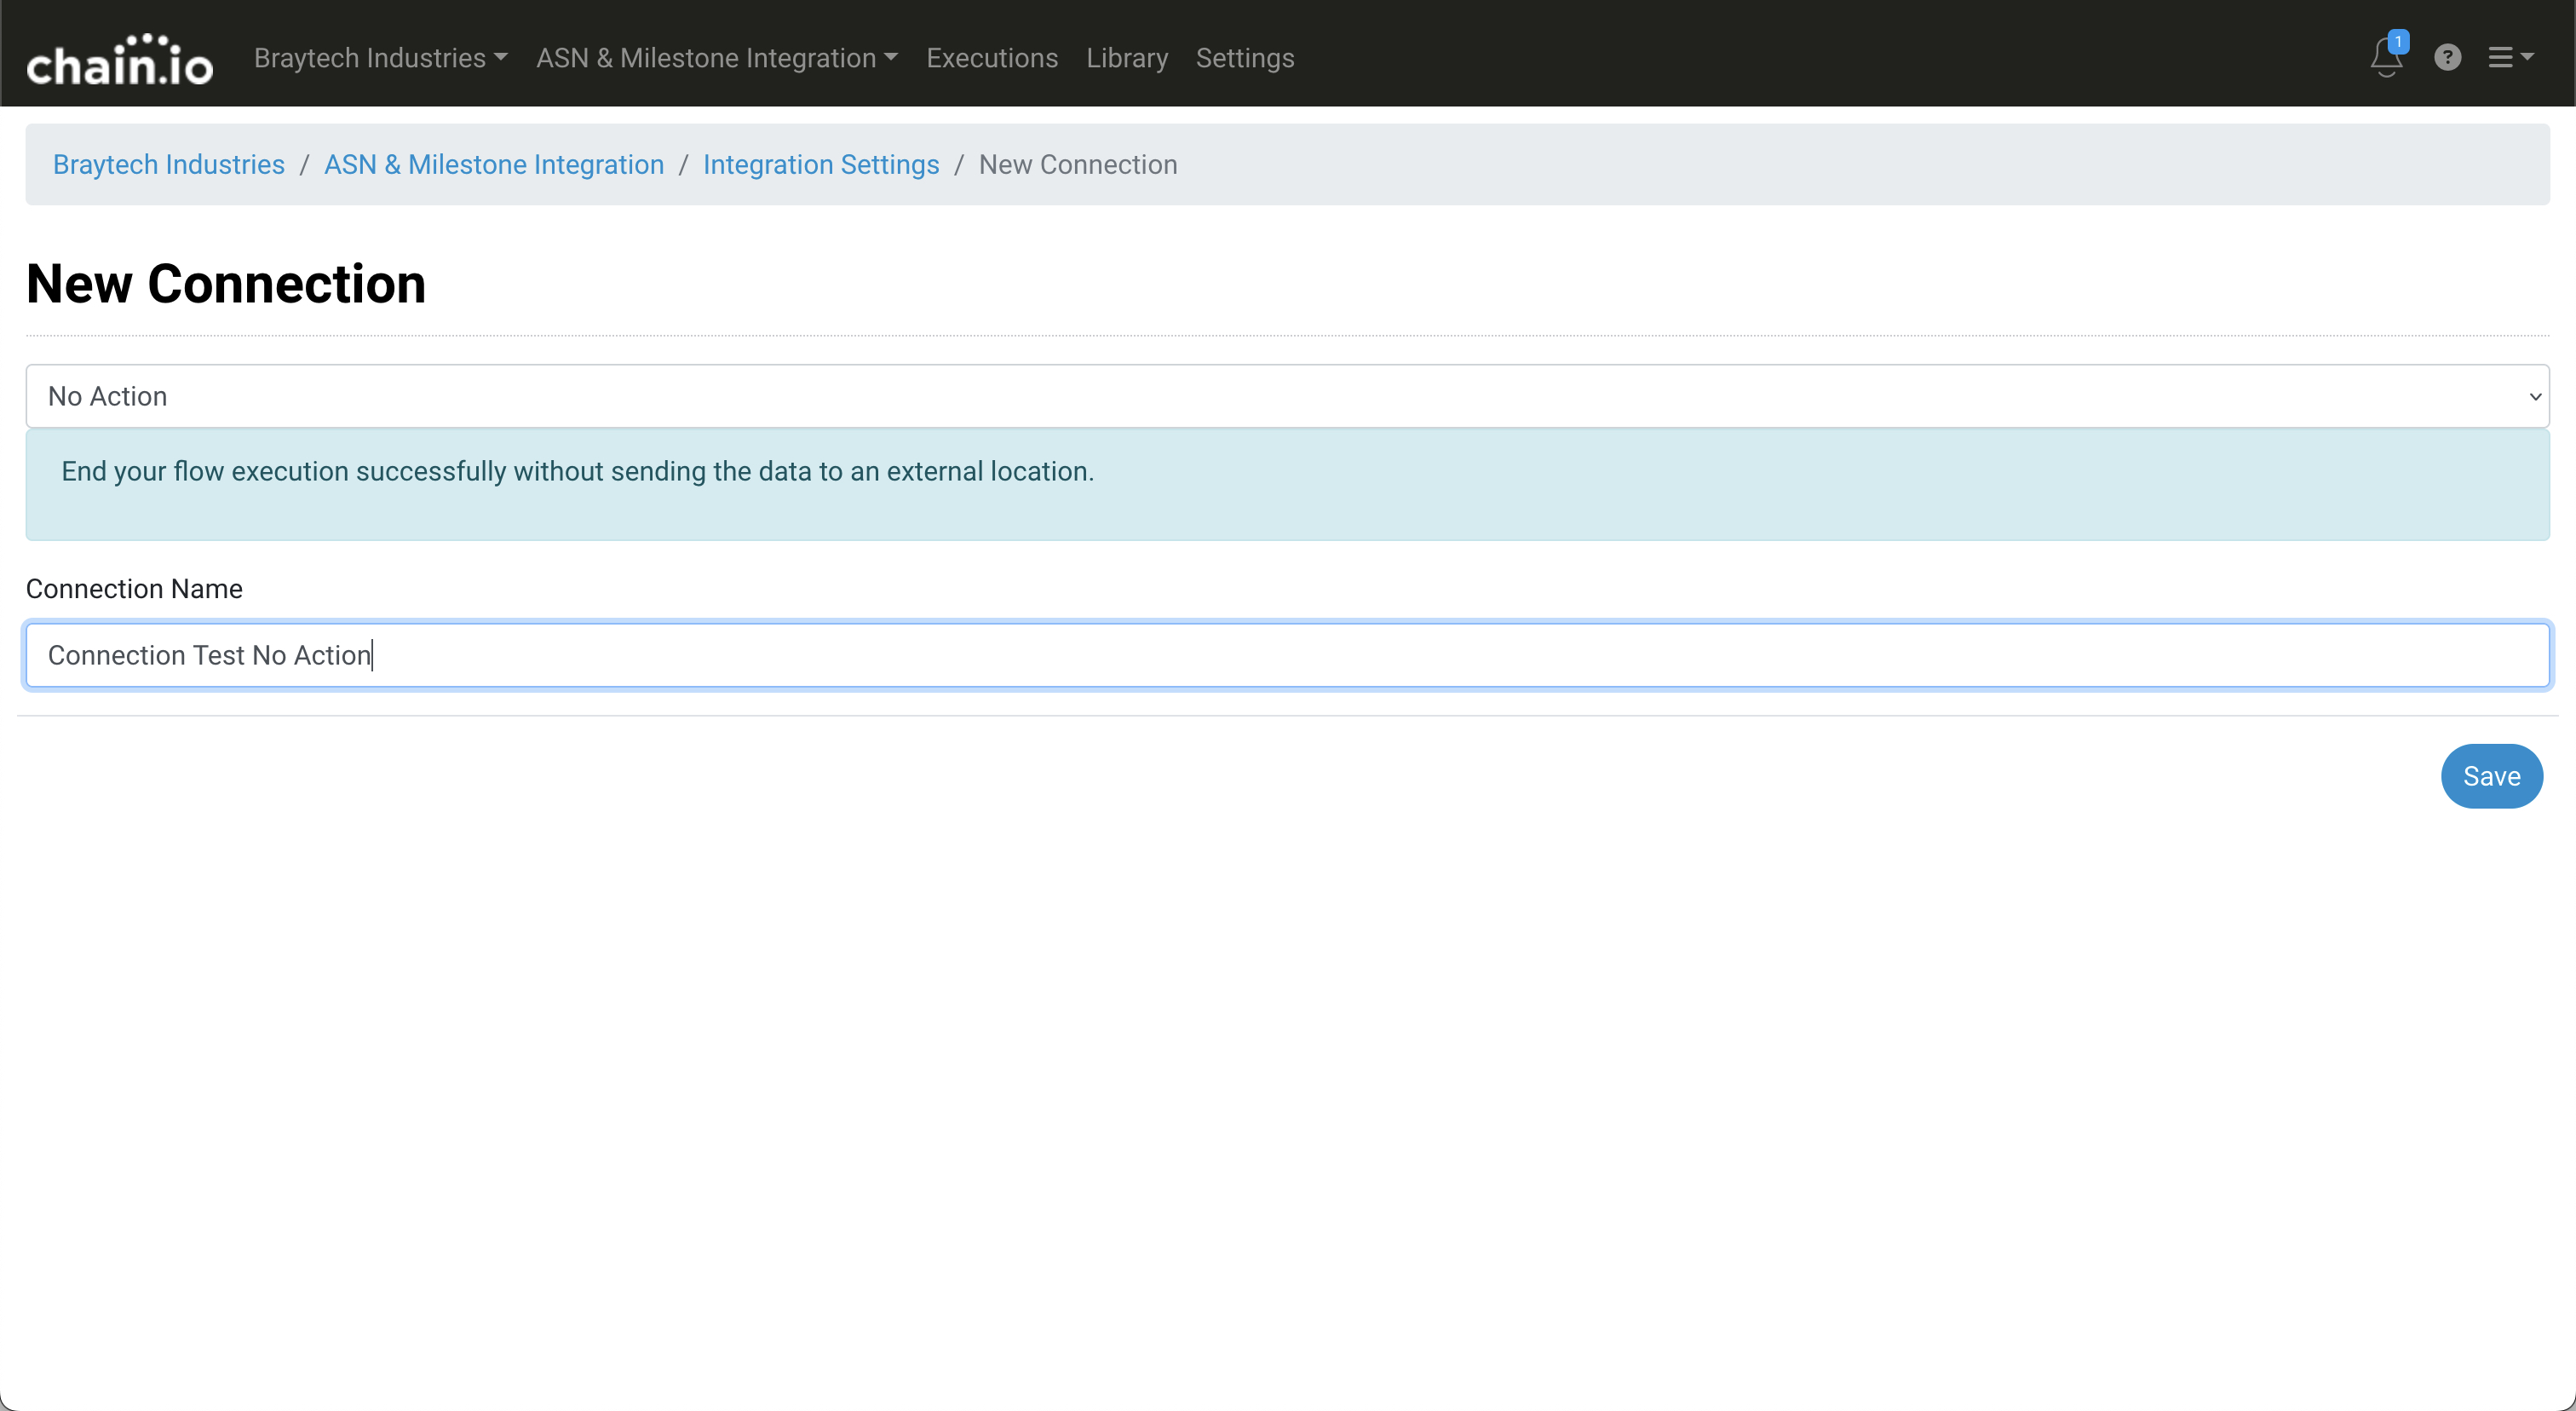
Task: Click the New Connection page heading
Action: (226, 284)
